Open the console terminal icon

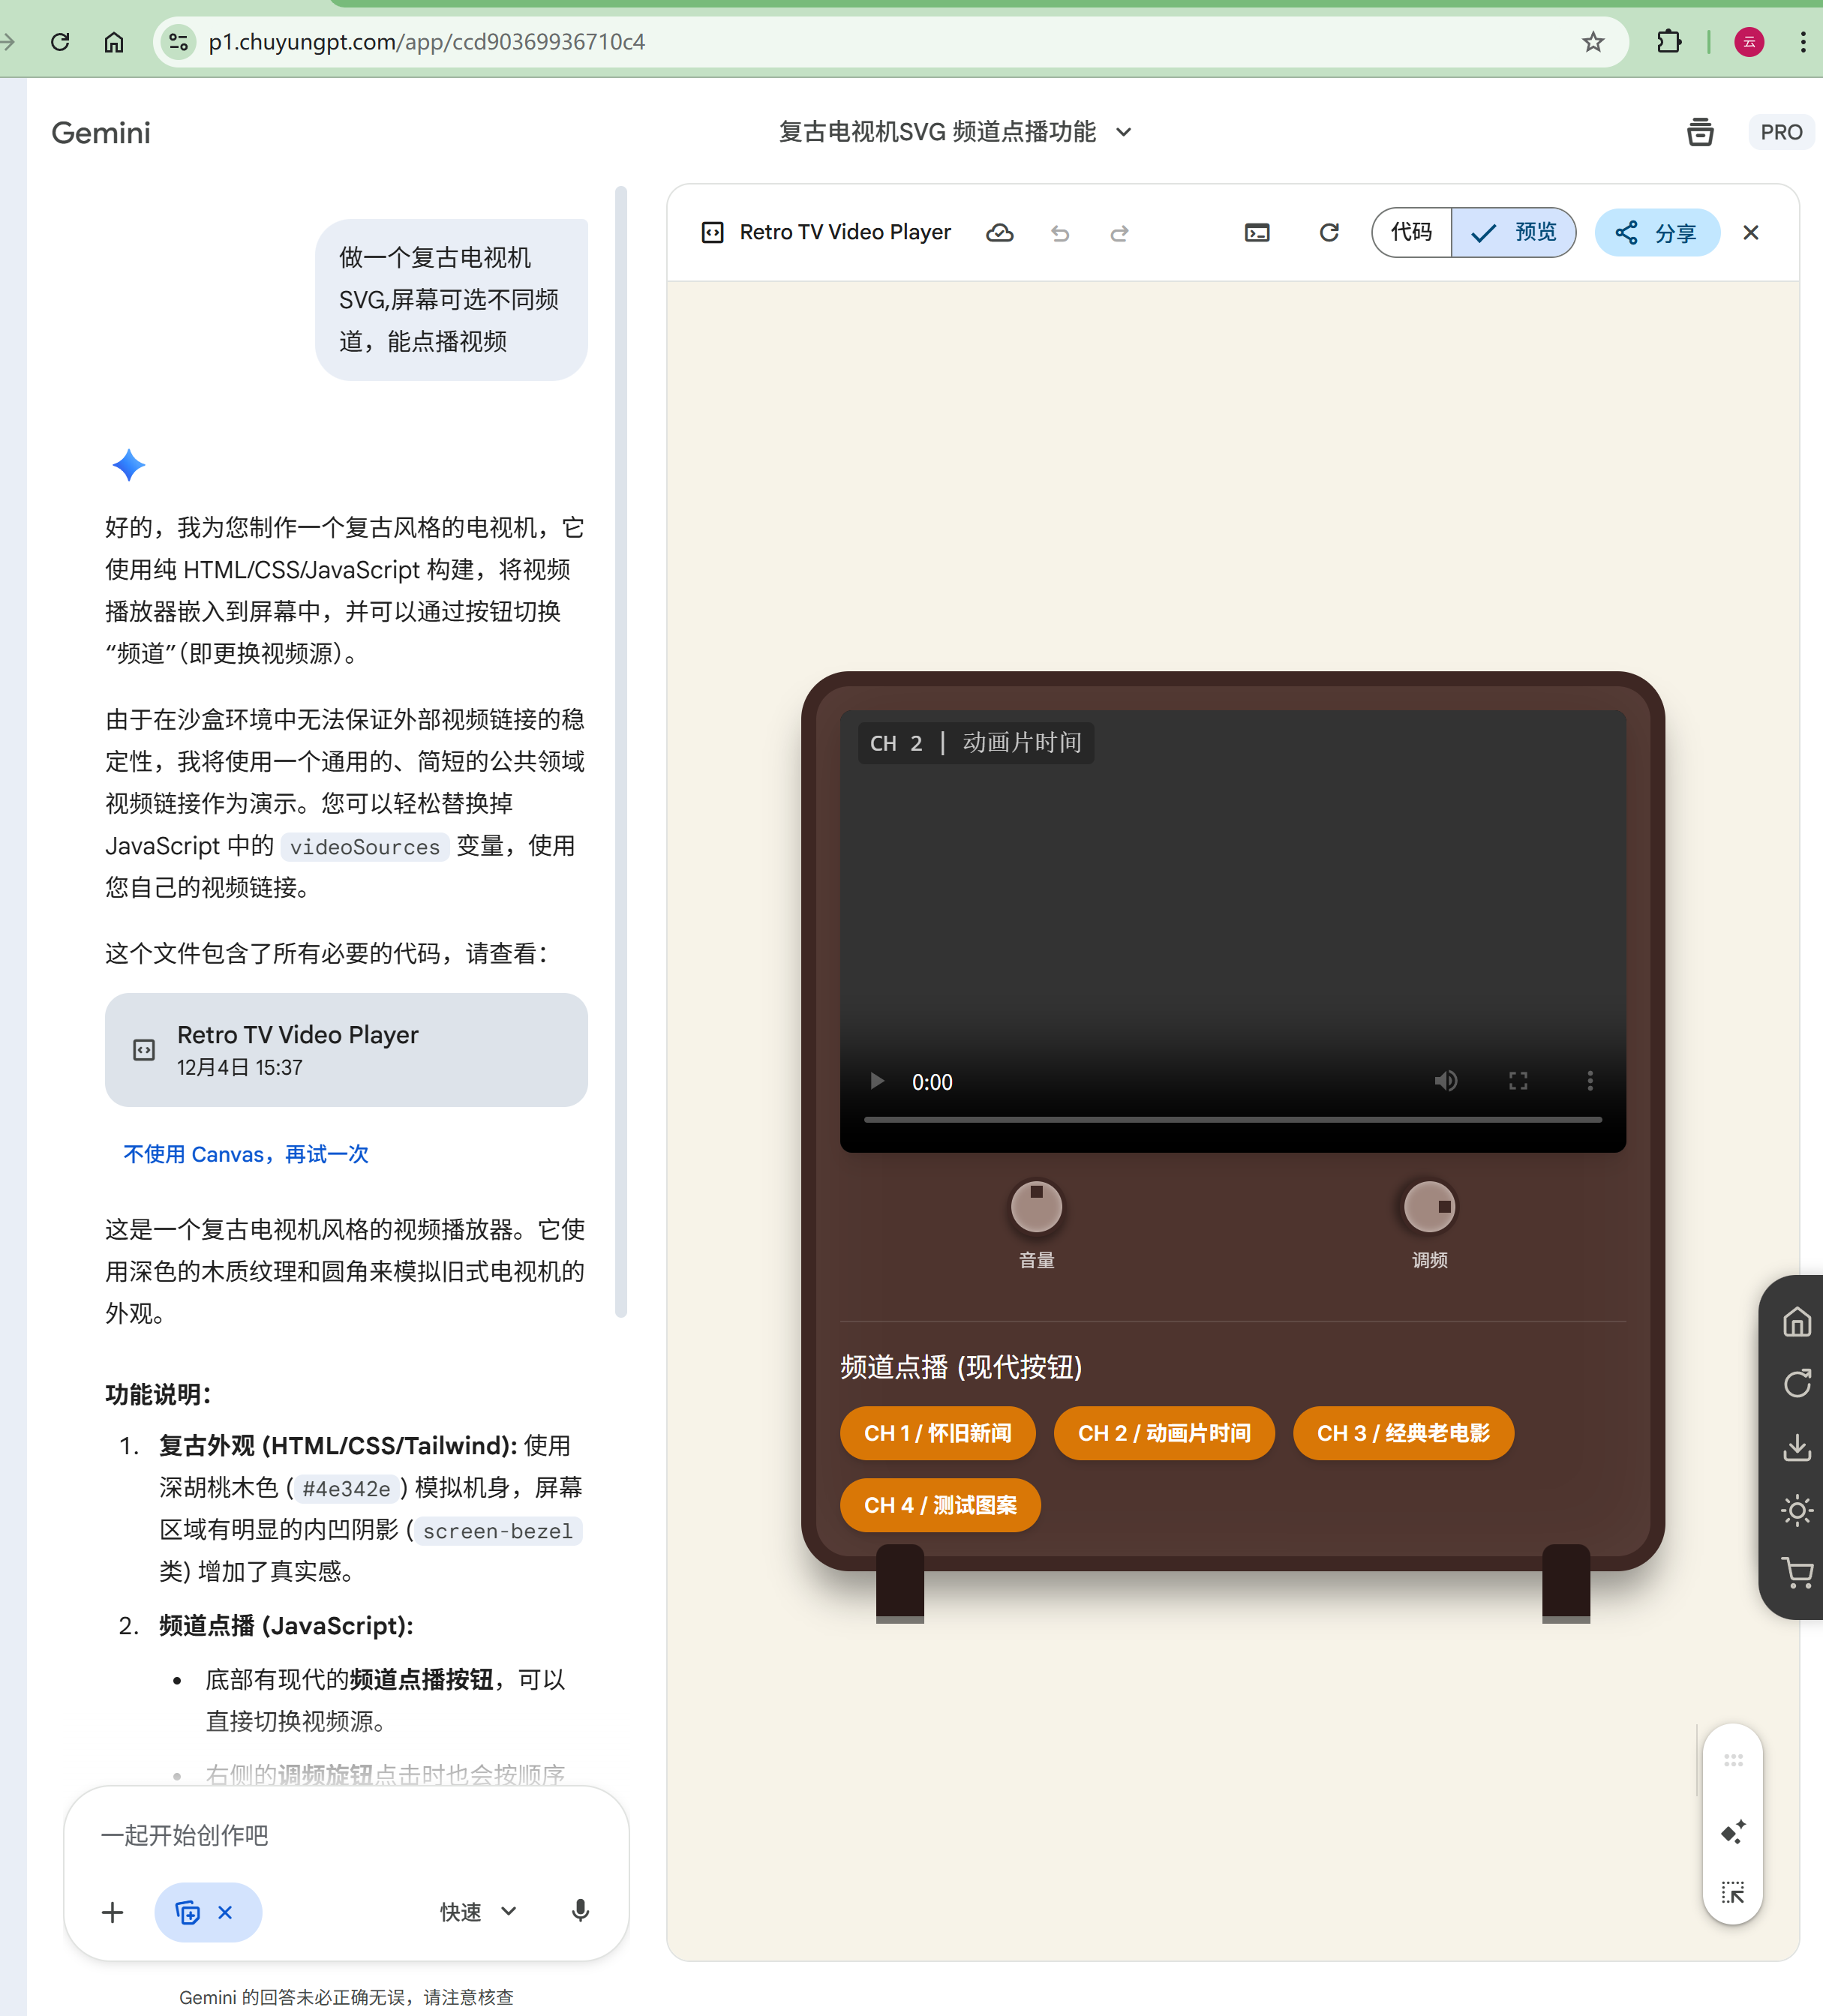pos(1257,233)
